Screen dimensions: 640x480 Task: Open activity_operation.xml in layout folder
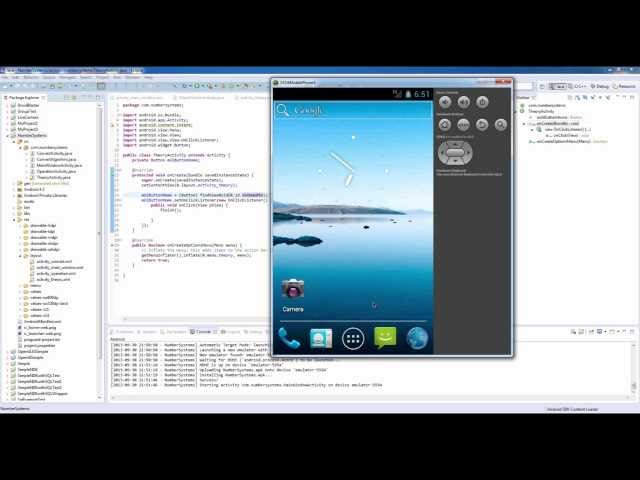point(56,273)
